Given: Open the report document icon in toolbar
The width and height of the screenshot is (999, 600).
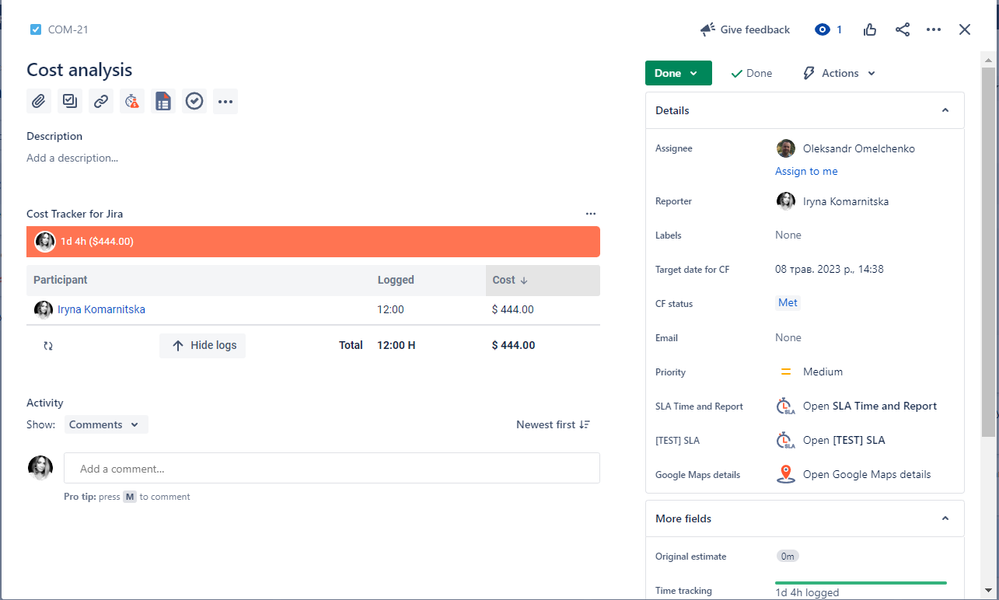Looking at the screenshot, I should point(163,101).
